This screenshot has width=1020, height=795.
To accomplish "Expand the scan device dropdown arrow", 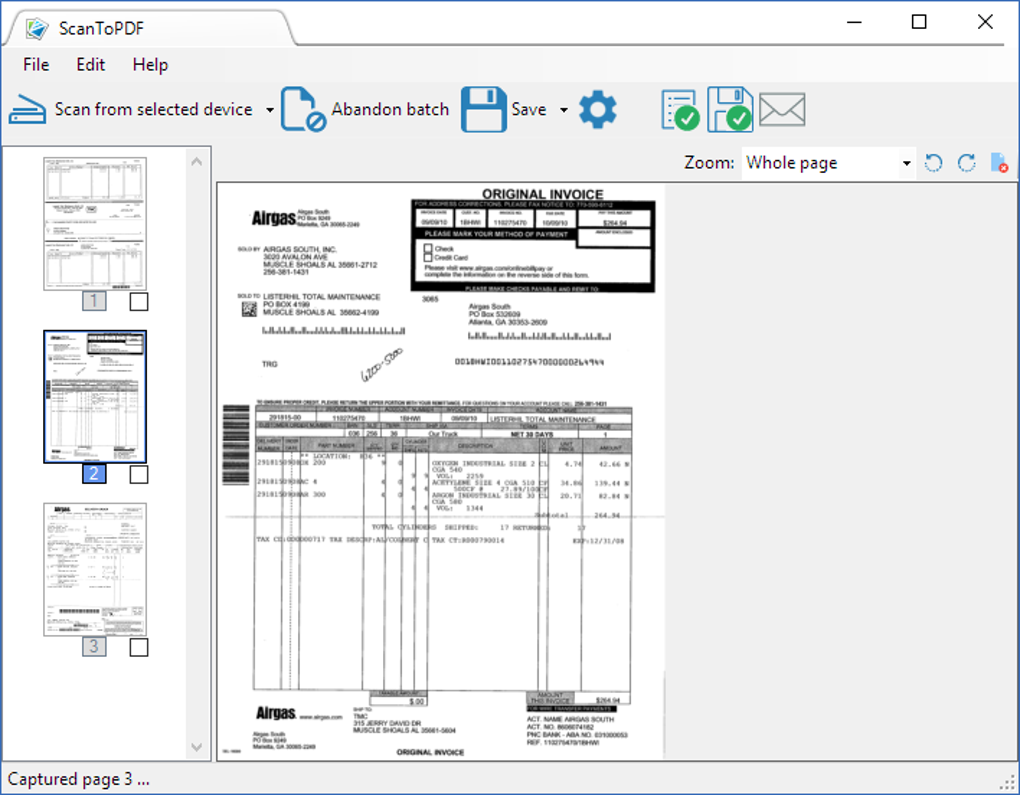I will 270,110.
